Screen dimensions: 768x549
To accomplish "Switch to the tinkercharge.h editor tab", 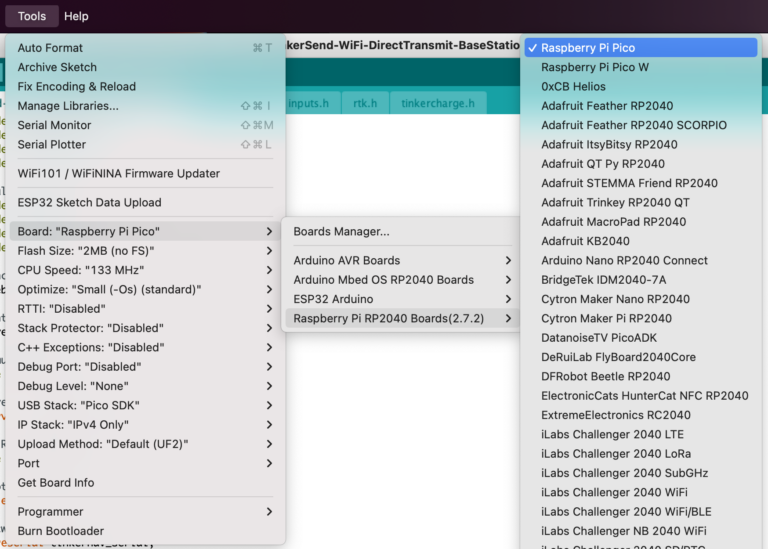I will (x=438, y=103).
